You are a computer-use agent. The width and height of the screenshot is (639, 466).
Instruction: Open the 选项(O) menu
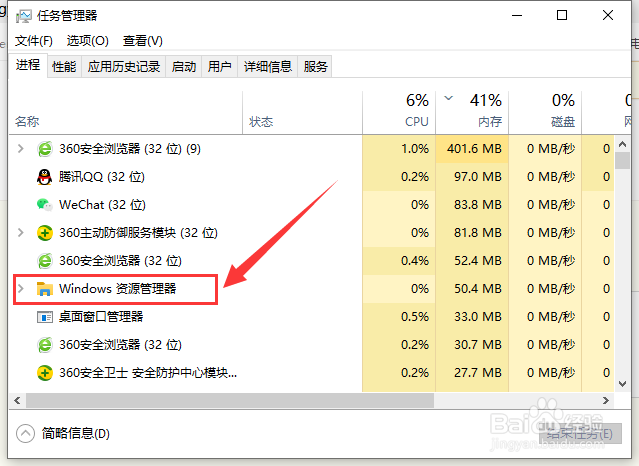tap(88, 41)
